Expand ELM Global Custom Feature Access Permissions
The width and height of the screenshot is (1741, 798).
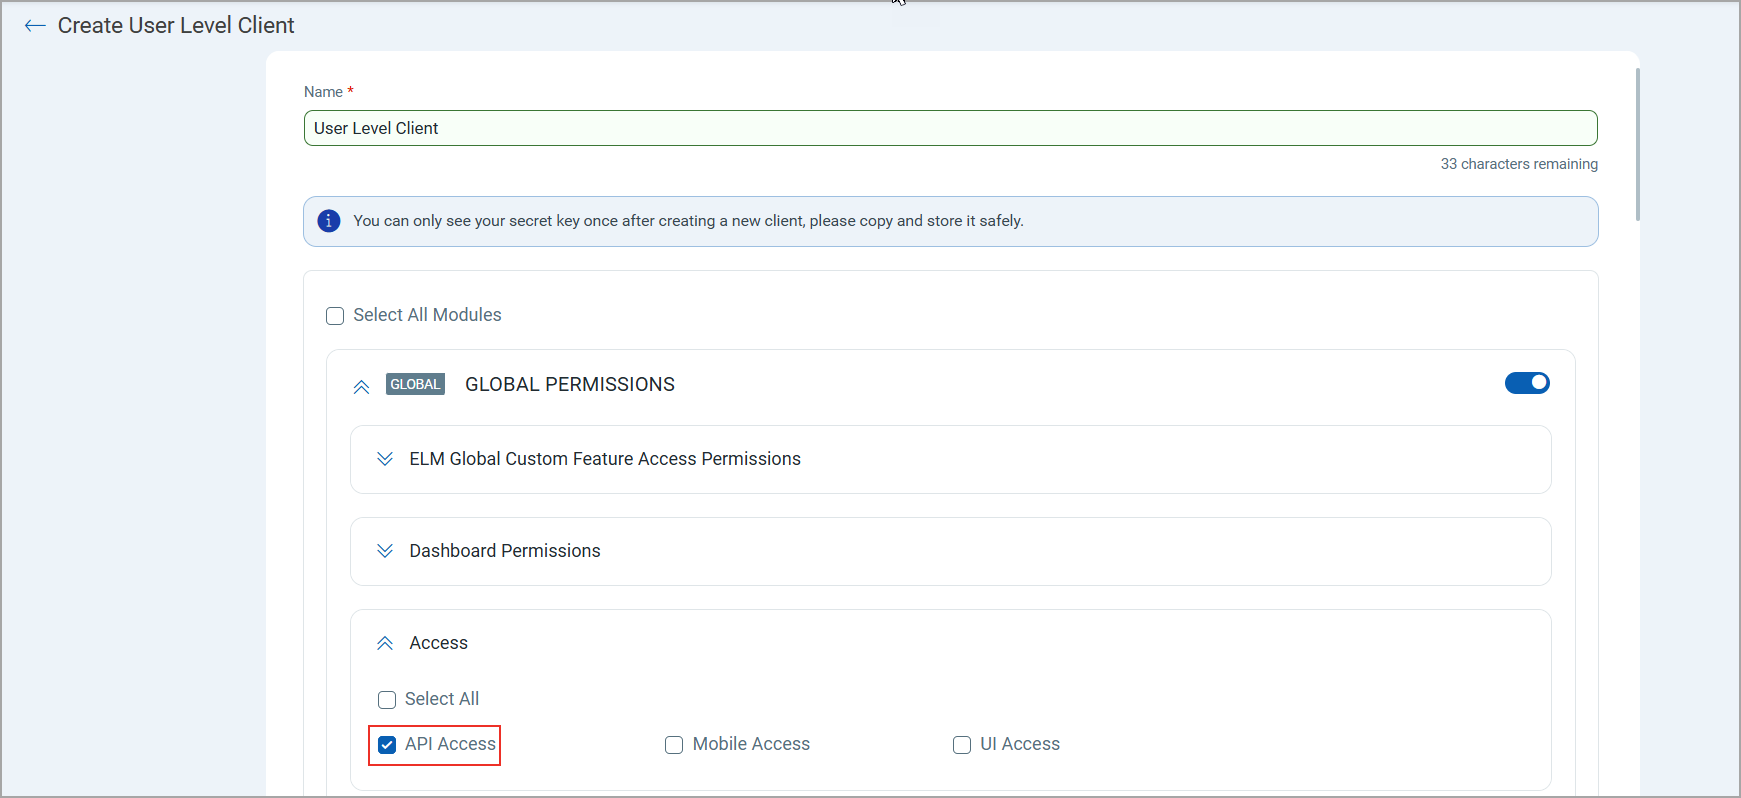pyautogui.click(x=385, y=459)
